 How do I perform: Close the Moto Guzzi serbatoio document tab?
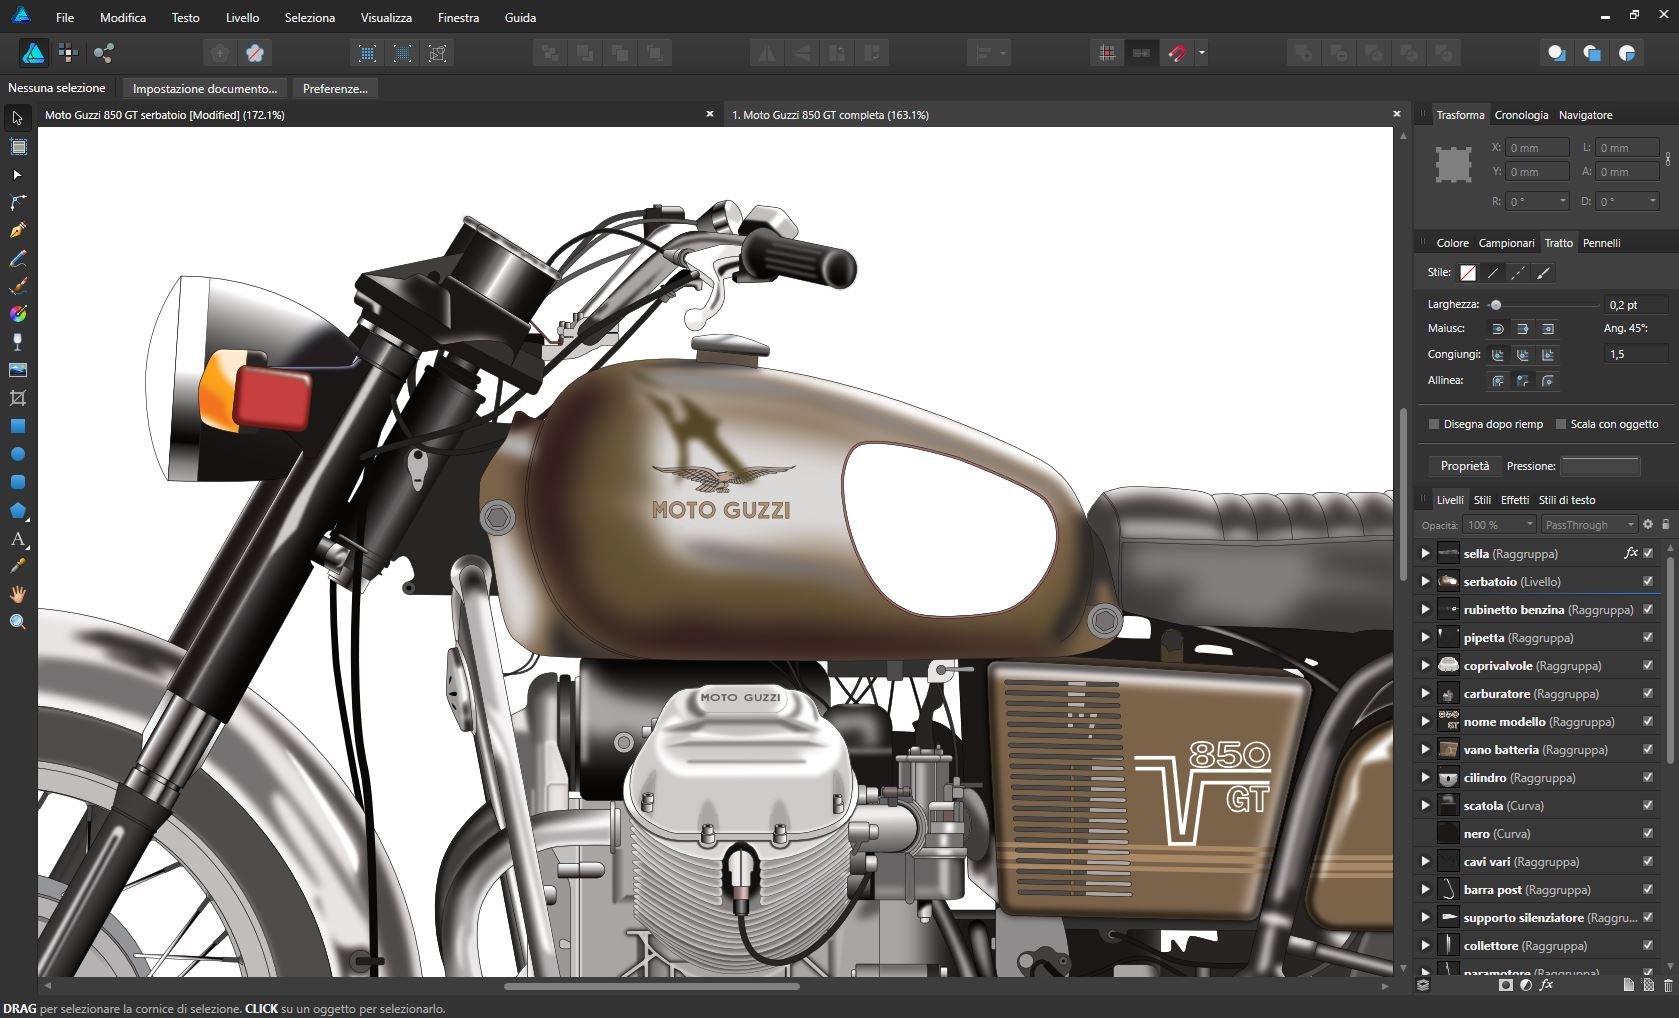(x=710, y=114)
